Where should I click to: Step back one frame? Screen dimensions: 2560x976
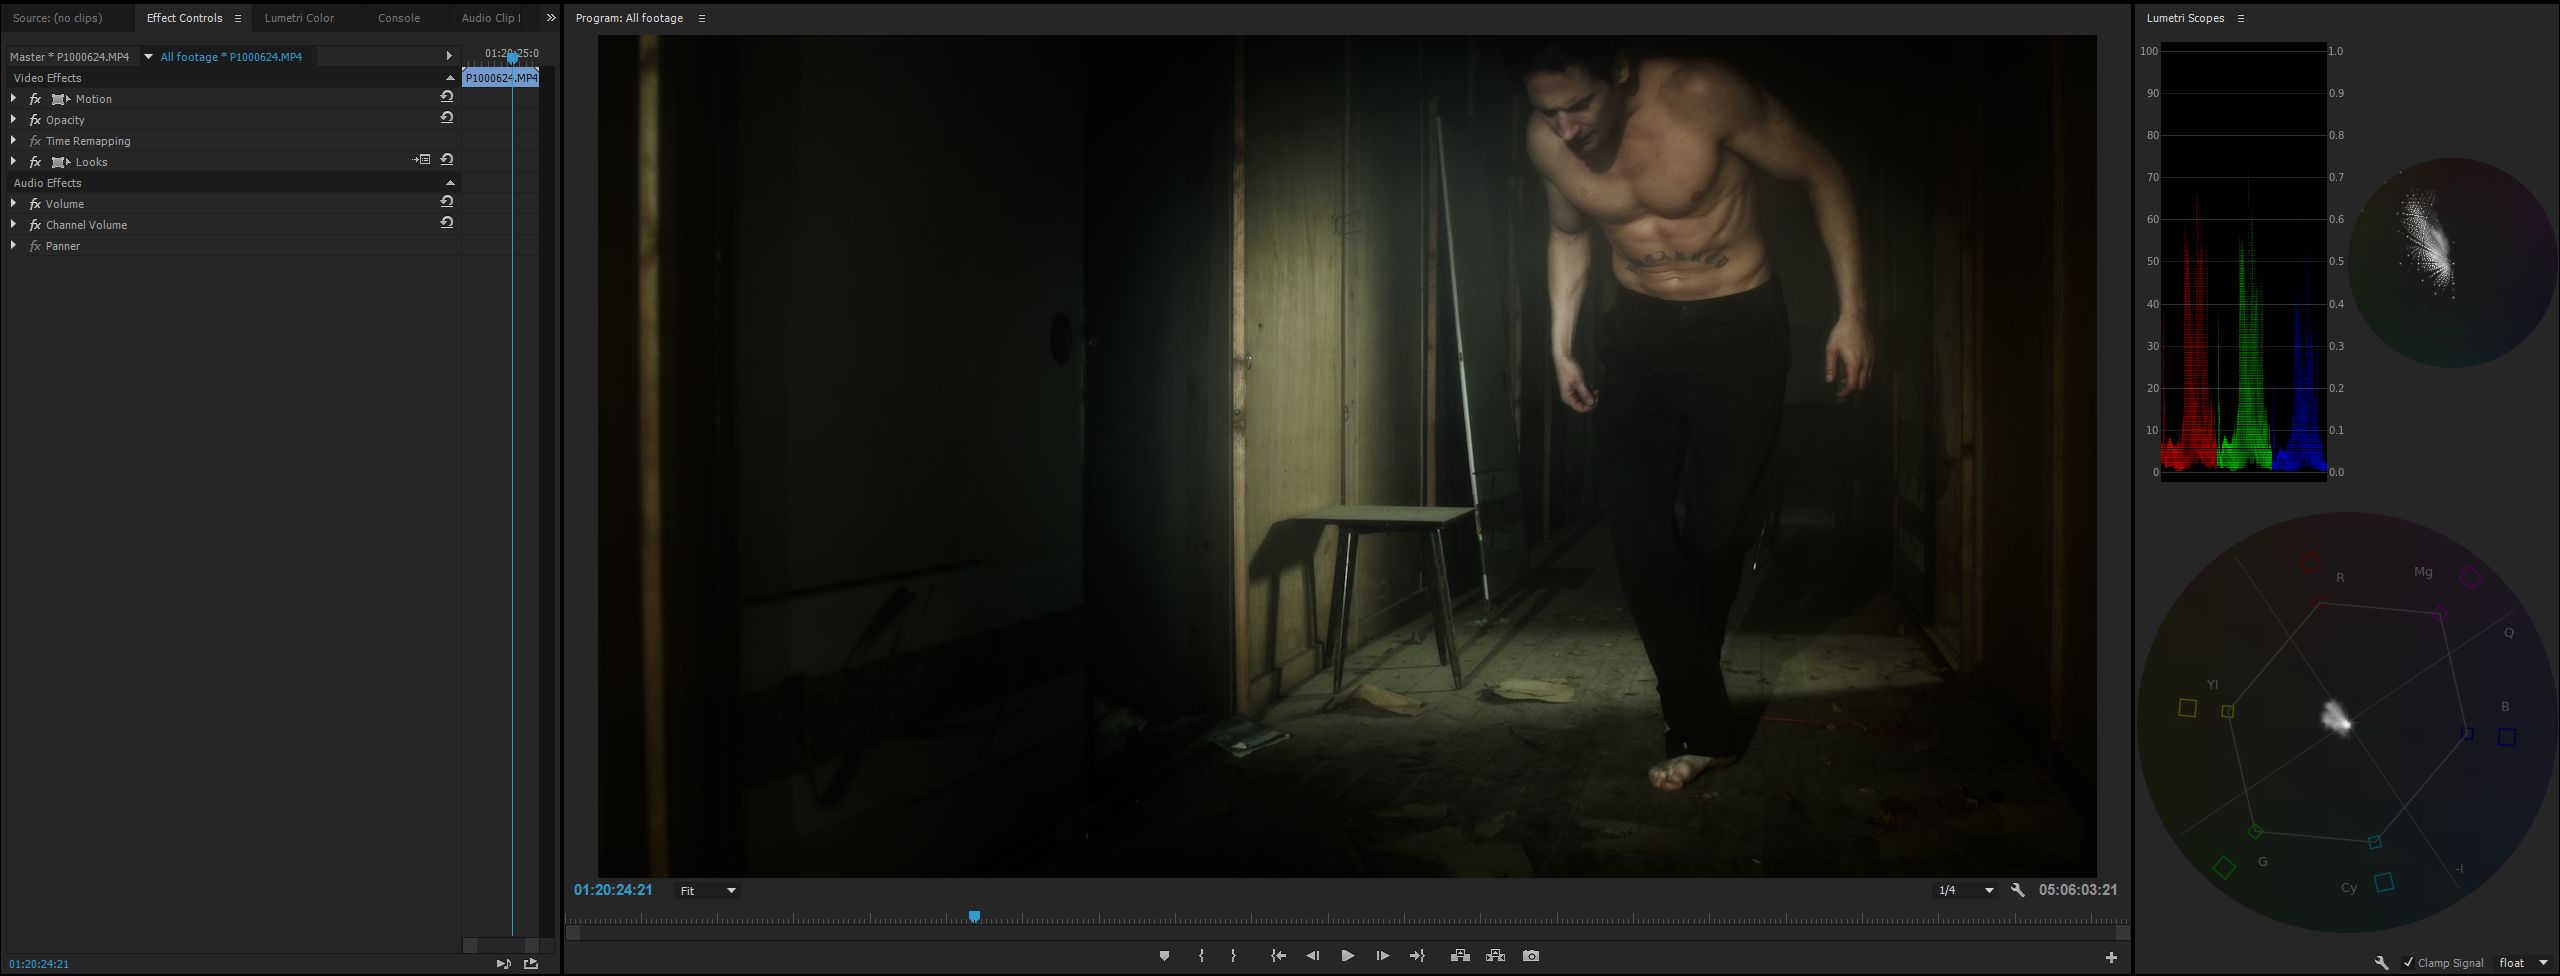1313,956
